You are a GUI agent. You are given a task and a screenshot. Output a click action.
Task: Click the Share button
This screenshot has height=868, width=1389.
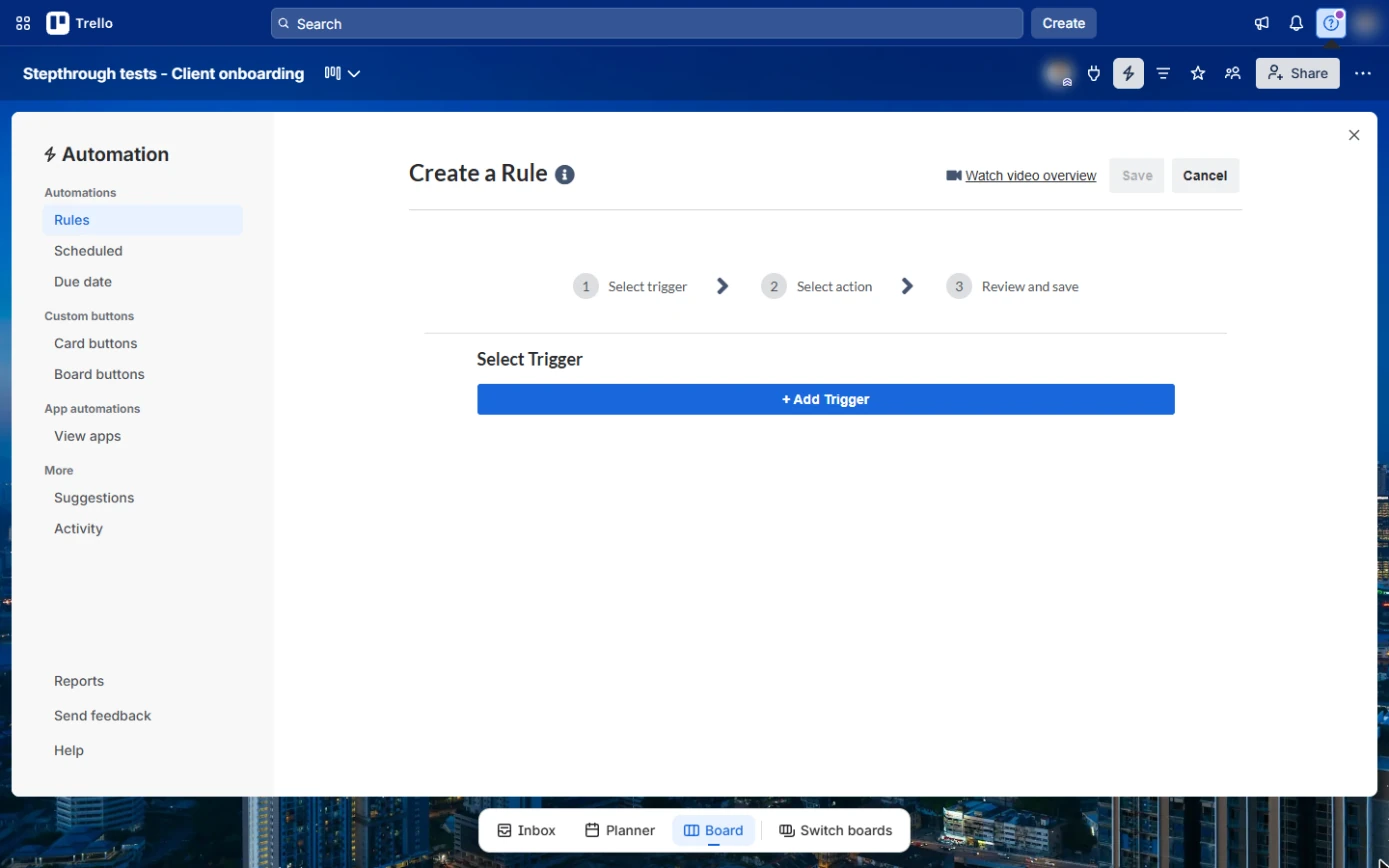click(1298, 73)
